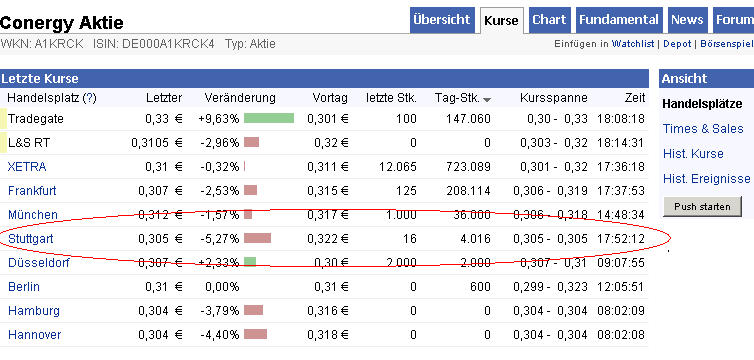Screen dimensions: 754x360
Task: Click the Push starten button
Action: coord(702,207)
